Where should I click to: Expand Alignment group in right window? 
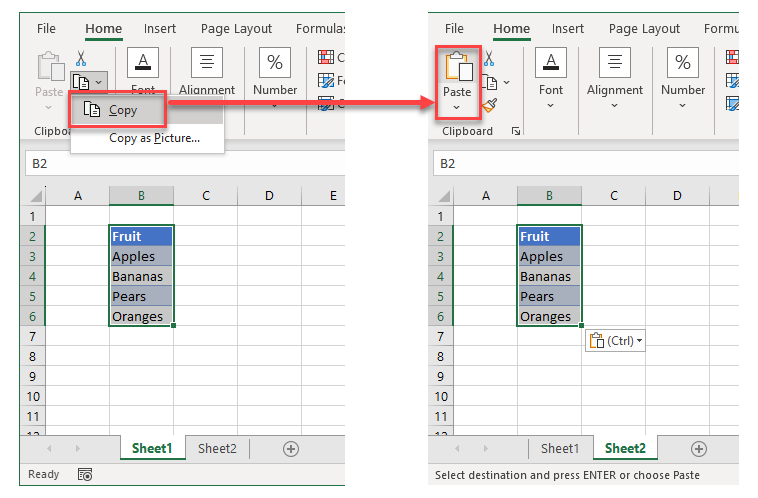click(615, 105)
